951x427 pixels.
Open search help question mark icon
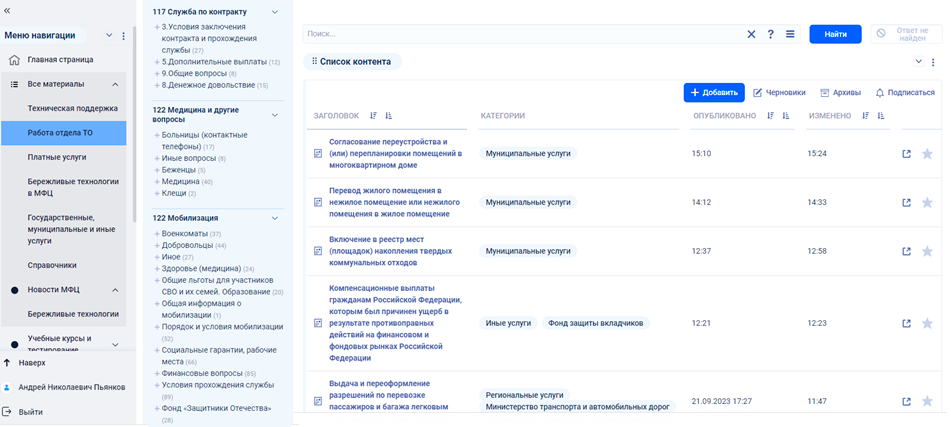pyautogui.click(x=770, y=35)
